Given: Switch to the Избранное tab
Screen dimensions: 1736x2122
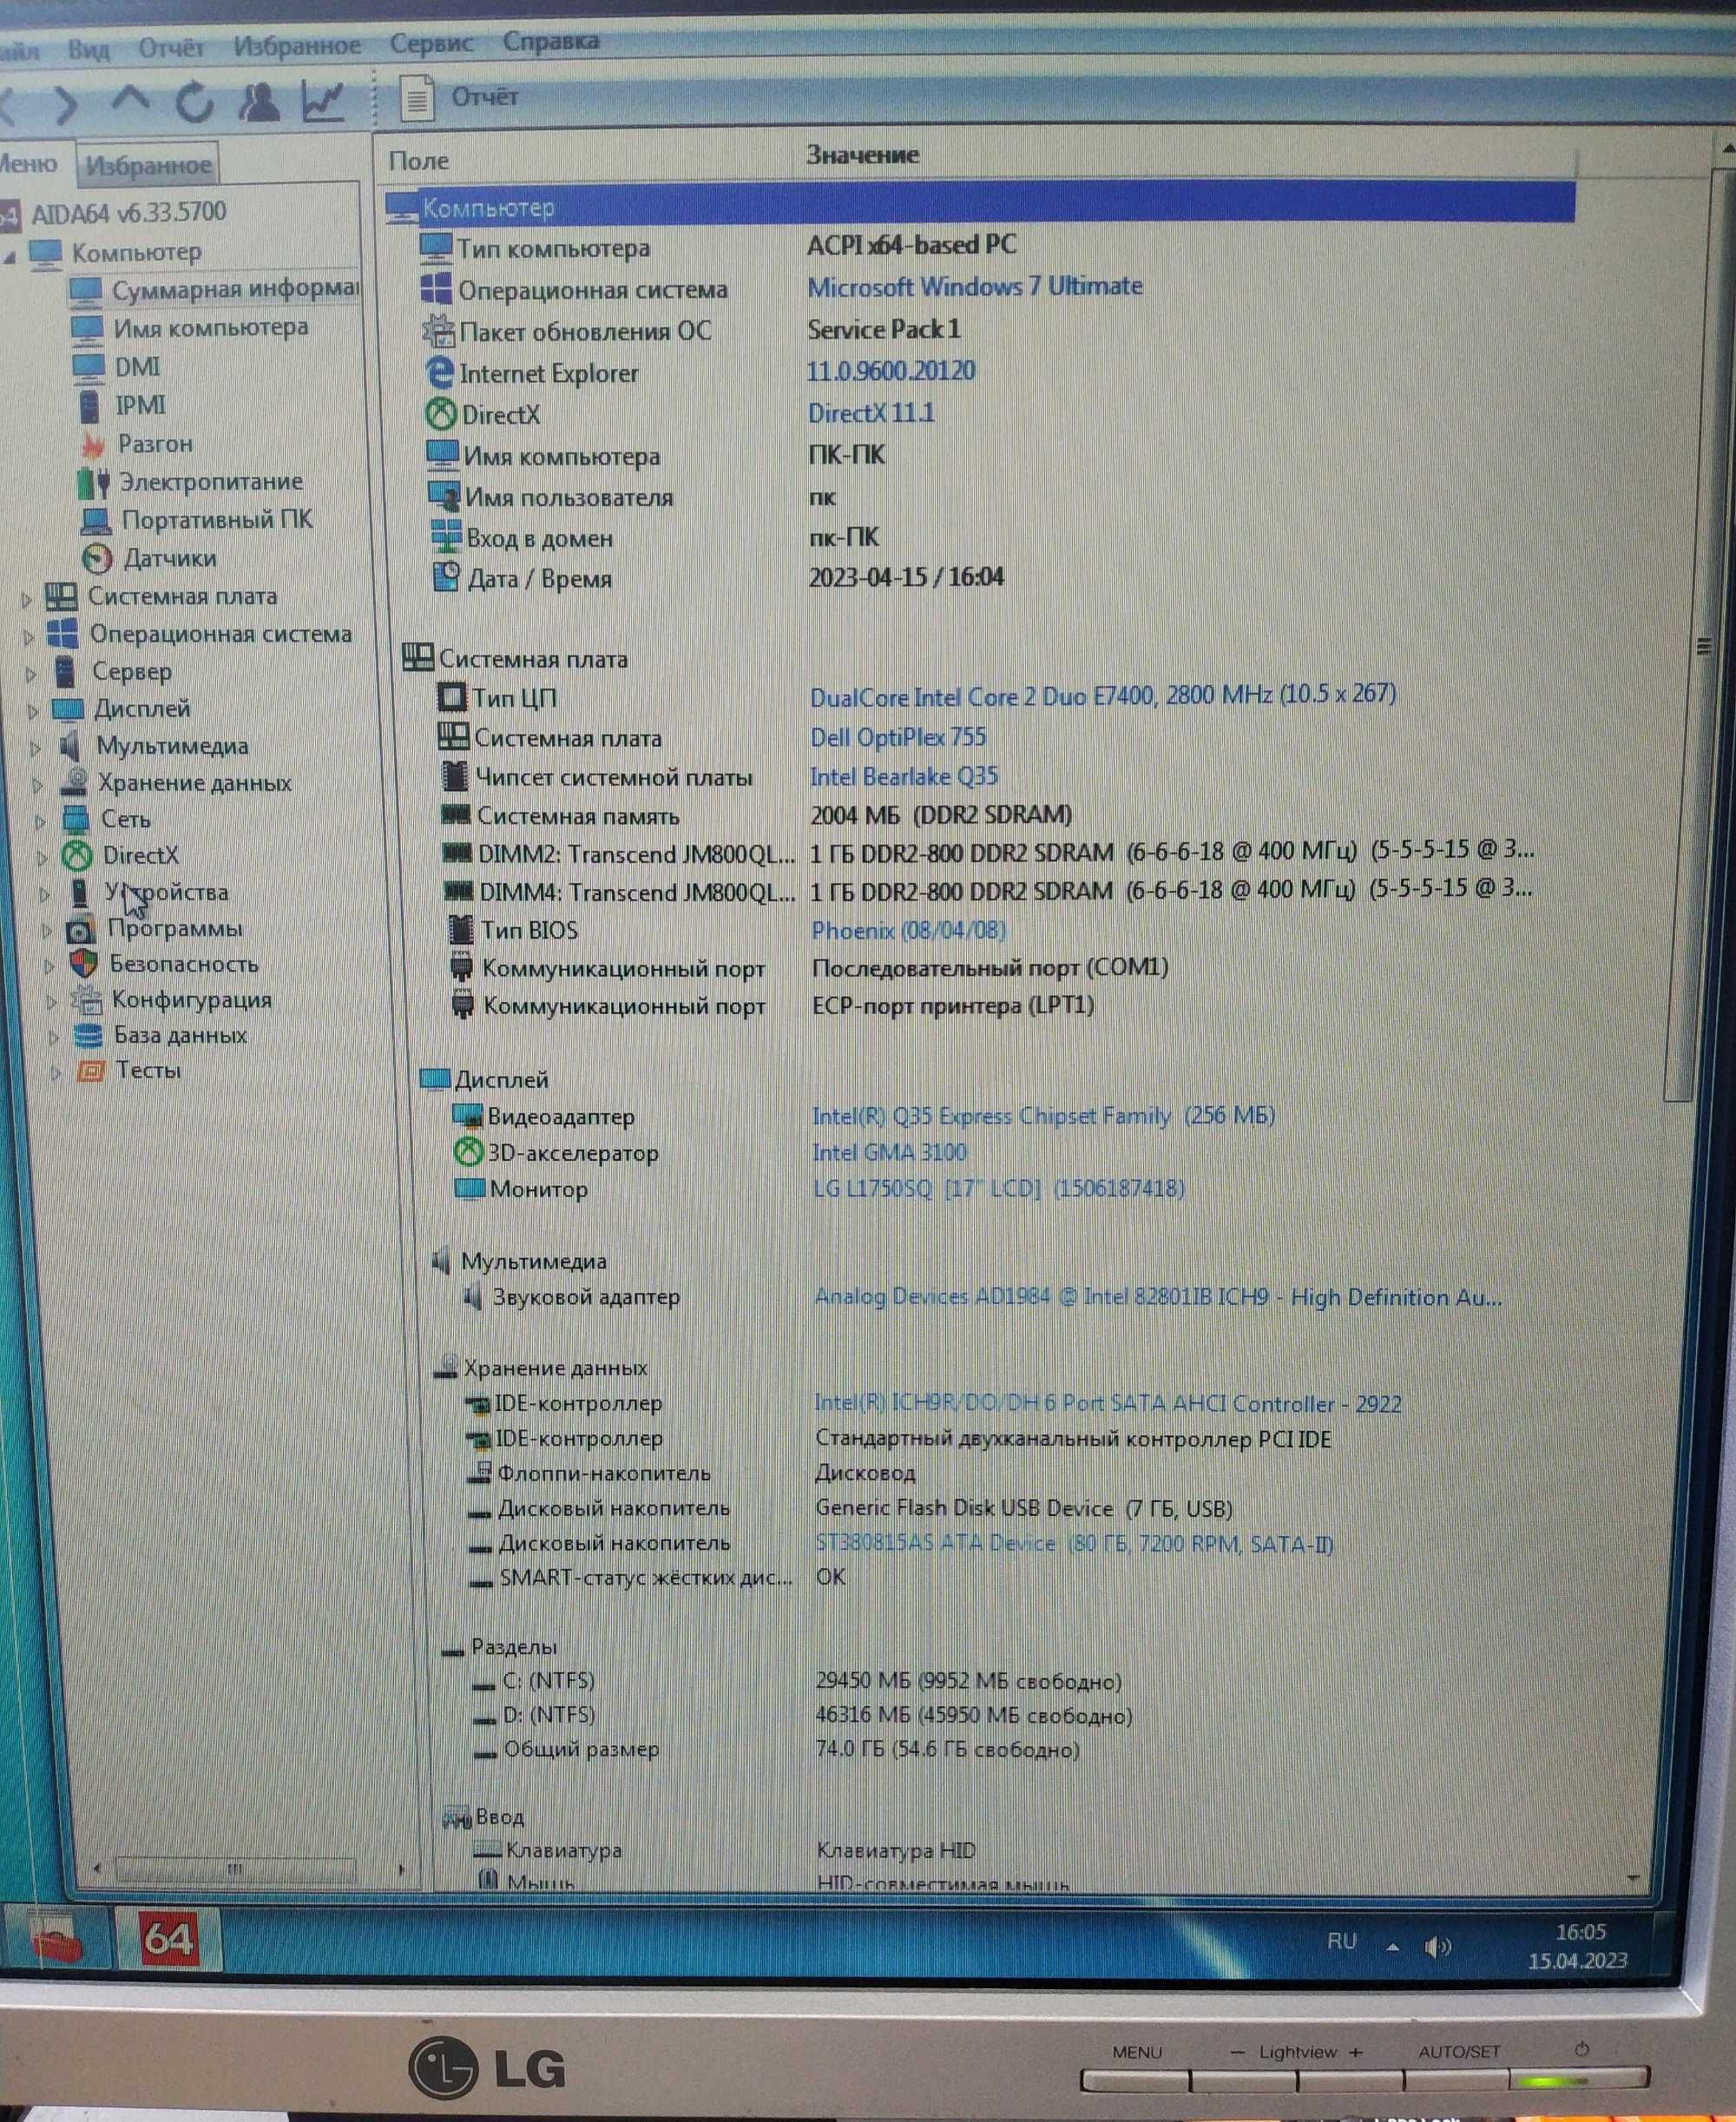Looking at the screenshot, I should (148, 165).
